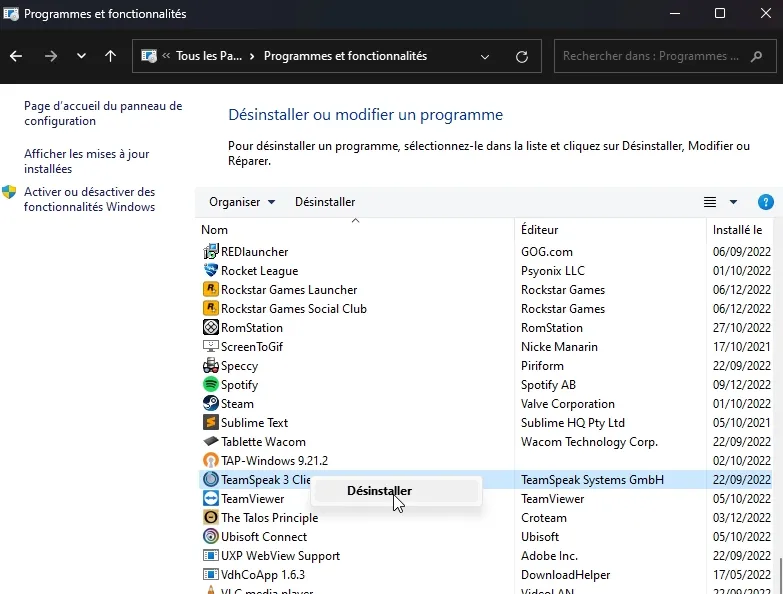Open the view options dropdown arrow

pos(733,202)
